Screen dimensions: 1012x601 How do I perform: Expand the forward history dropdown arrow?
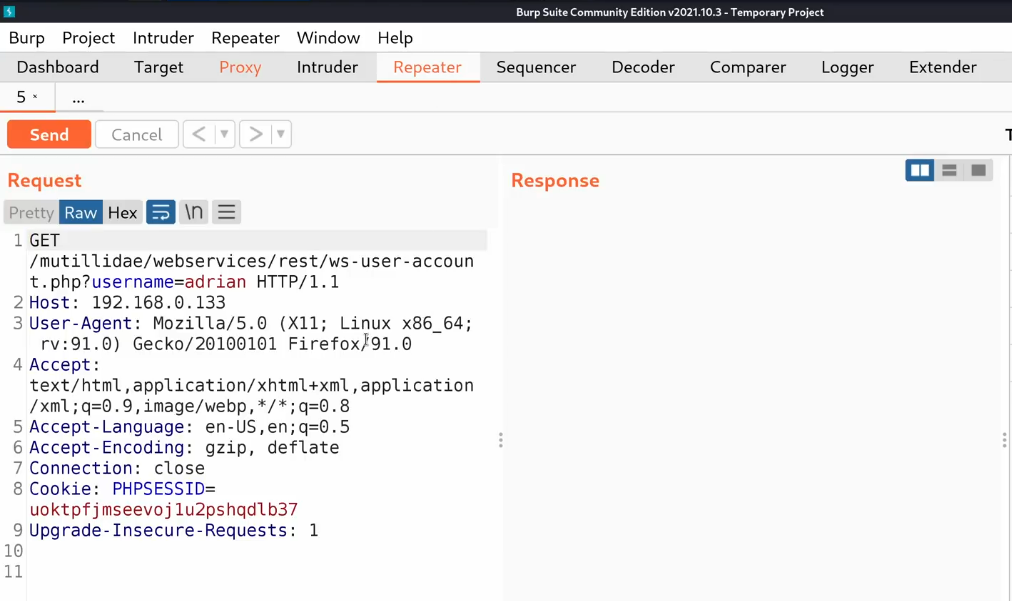(280, 134)
